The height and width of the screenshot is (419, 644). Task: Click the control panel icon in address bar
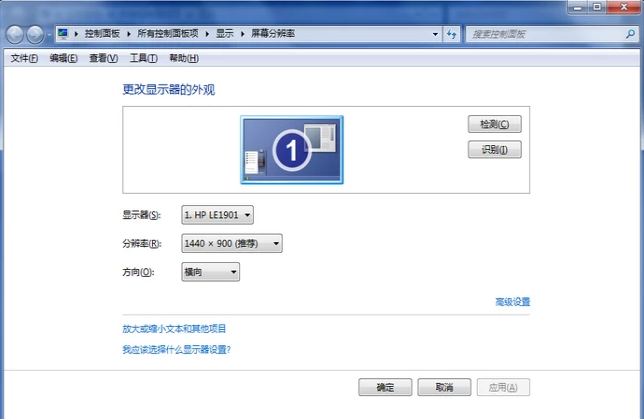pyautogui.click(x=62, y=33)
